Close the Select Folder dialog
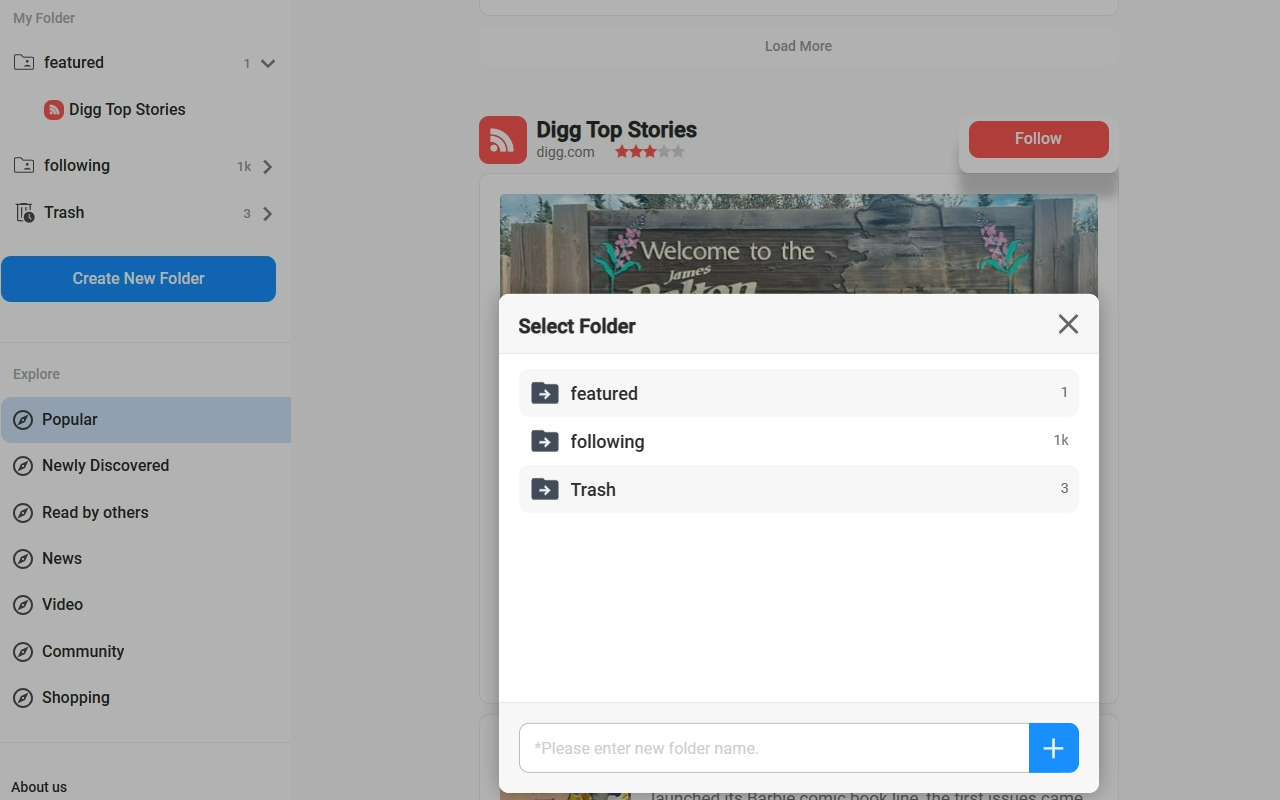Viewport: 1280px width, 800px height. tap(1068, 324)
